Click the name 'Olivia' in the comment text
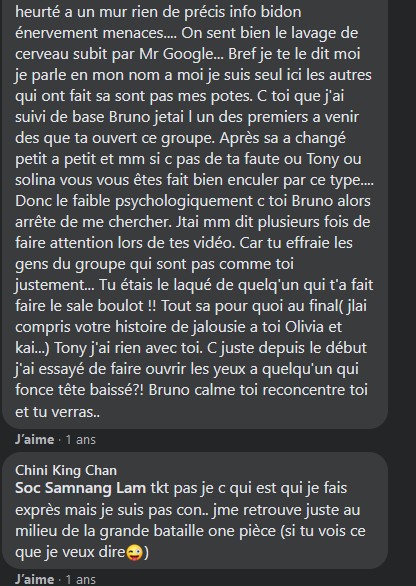Screen dimensions: 416x586 (304, 327)
